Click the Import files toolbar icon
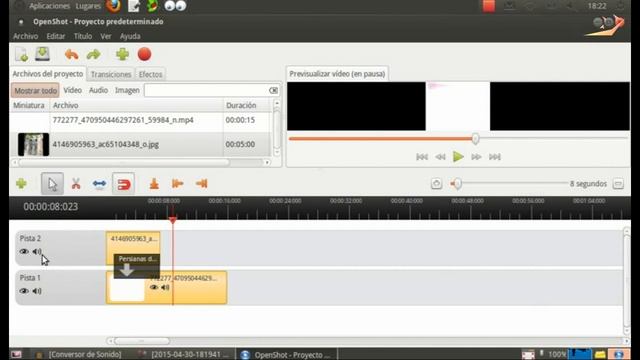The image size is (640, 360). (x=21, y=54)
